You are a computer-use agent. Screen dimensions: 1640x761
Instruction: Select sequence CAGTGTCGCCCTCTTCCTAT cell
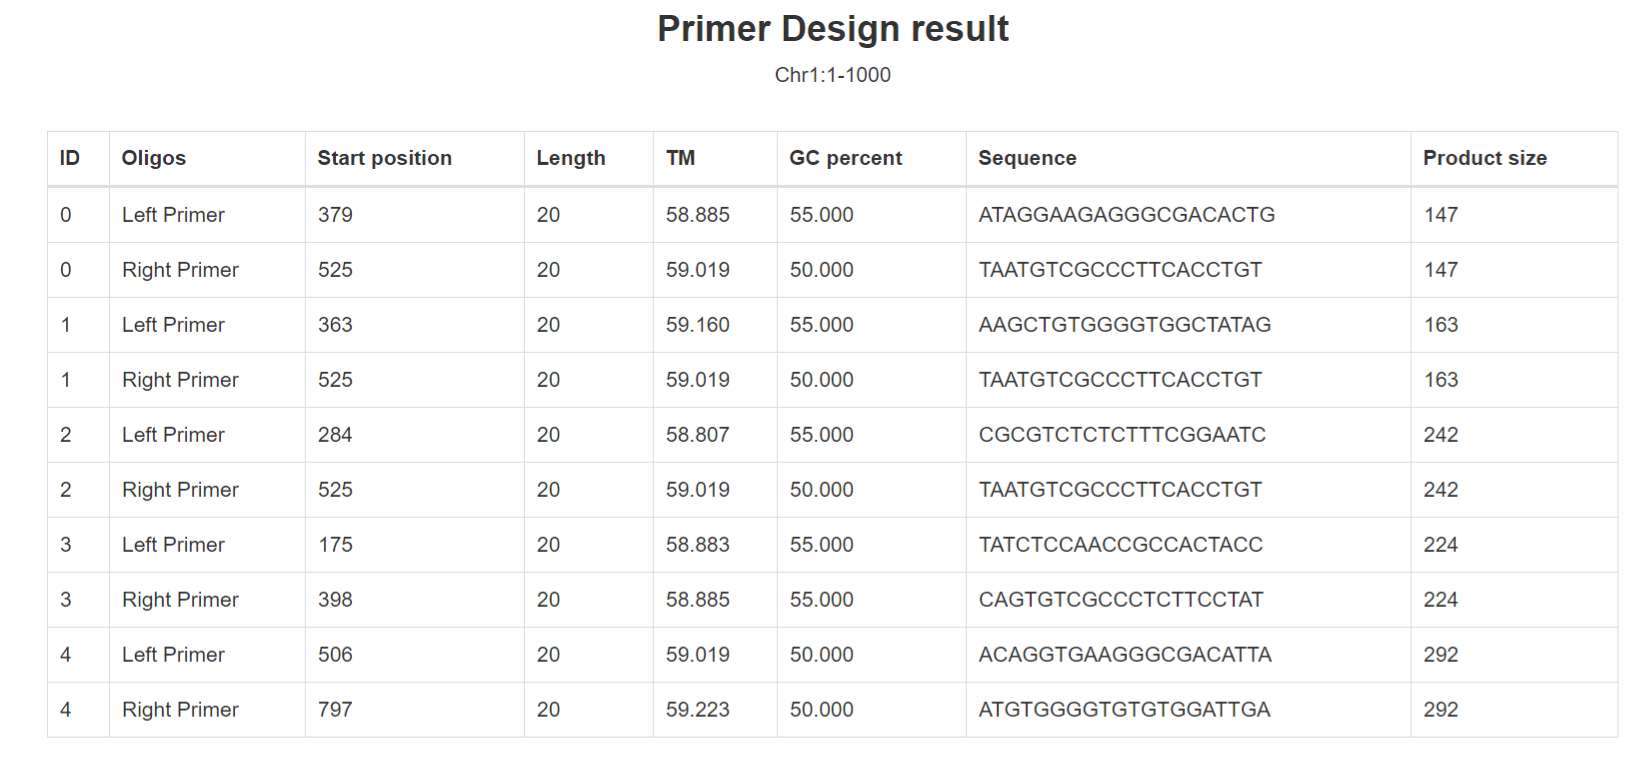point(1120,600)
